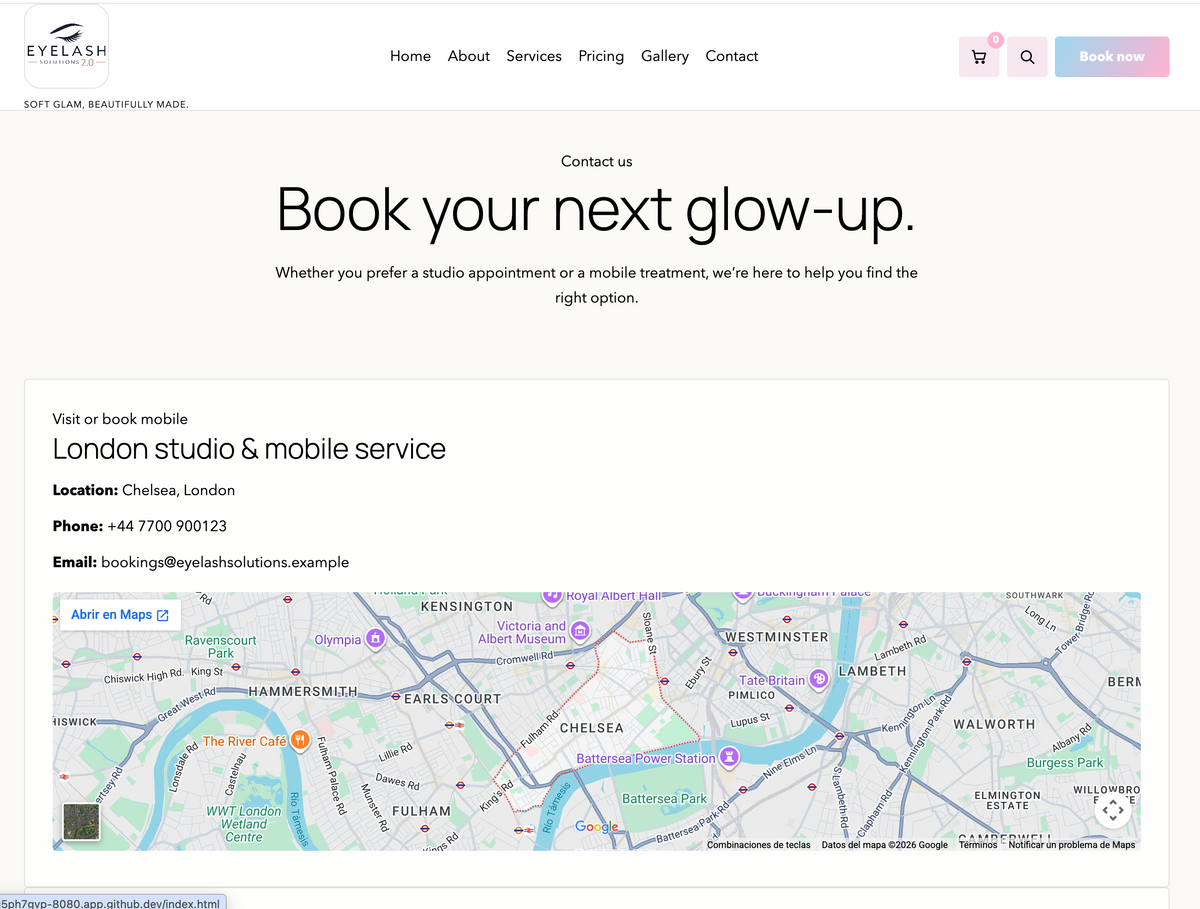
Task: Click the KENSINGTON map label
Action: [467, 606]
